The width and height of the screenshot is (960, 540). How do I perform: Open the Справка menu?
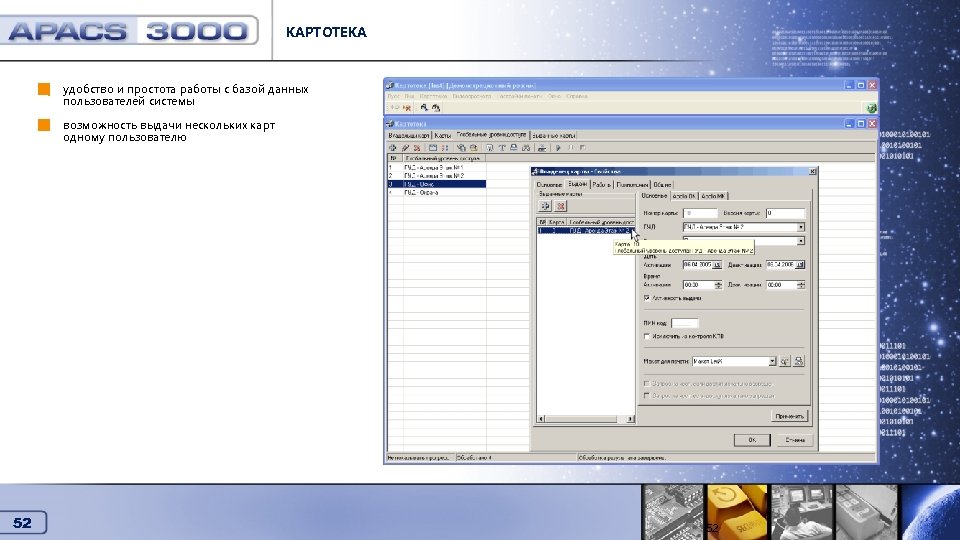coord(576,96)
